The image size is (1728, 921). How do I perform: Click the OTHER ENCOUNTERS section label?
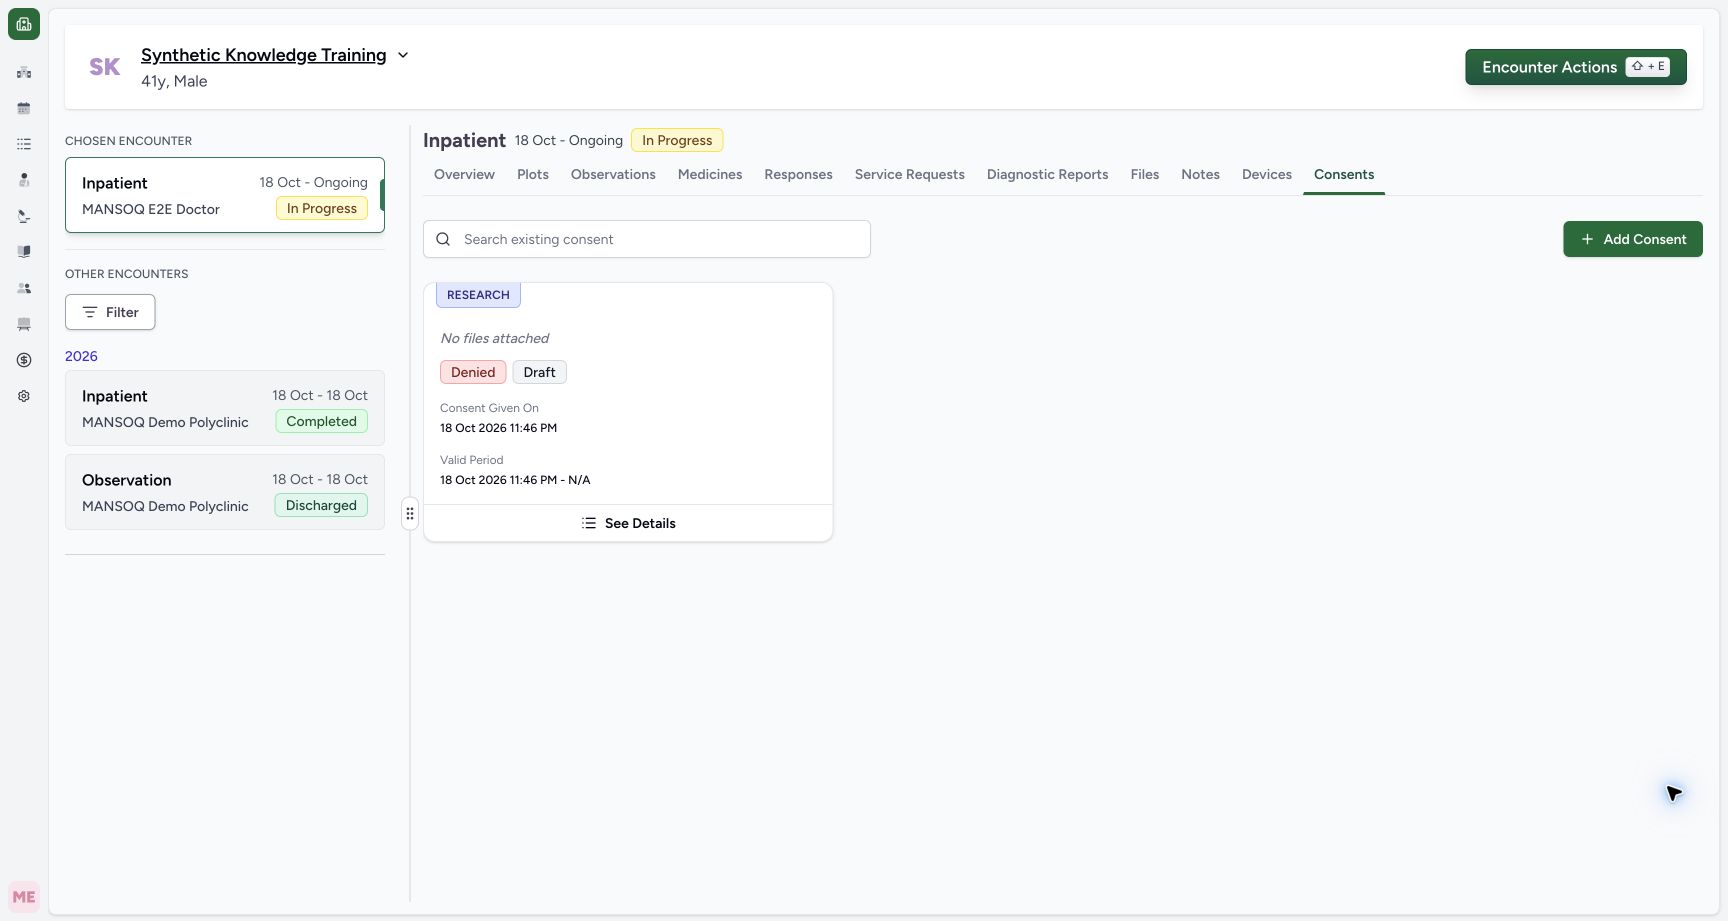tap(127, 274)
